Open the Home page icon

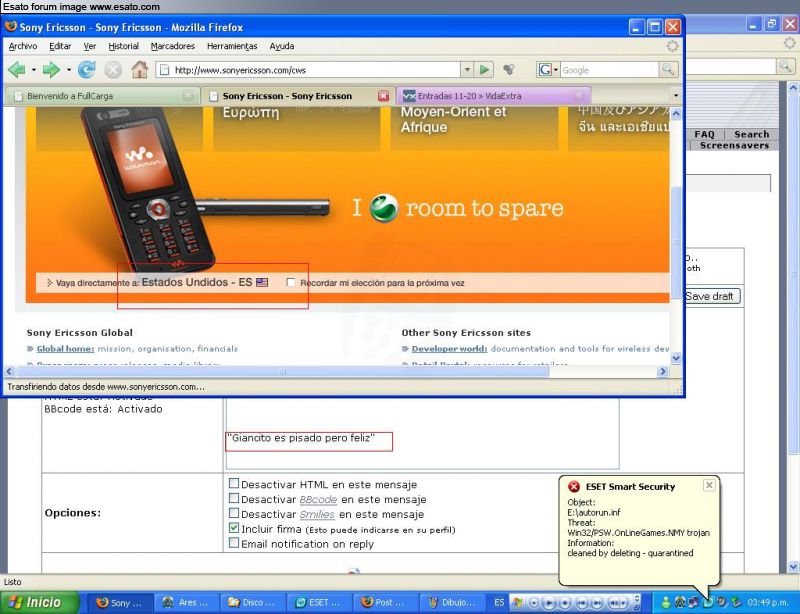tap(139, 69)
